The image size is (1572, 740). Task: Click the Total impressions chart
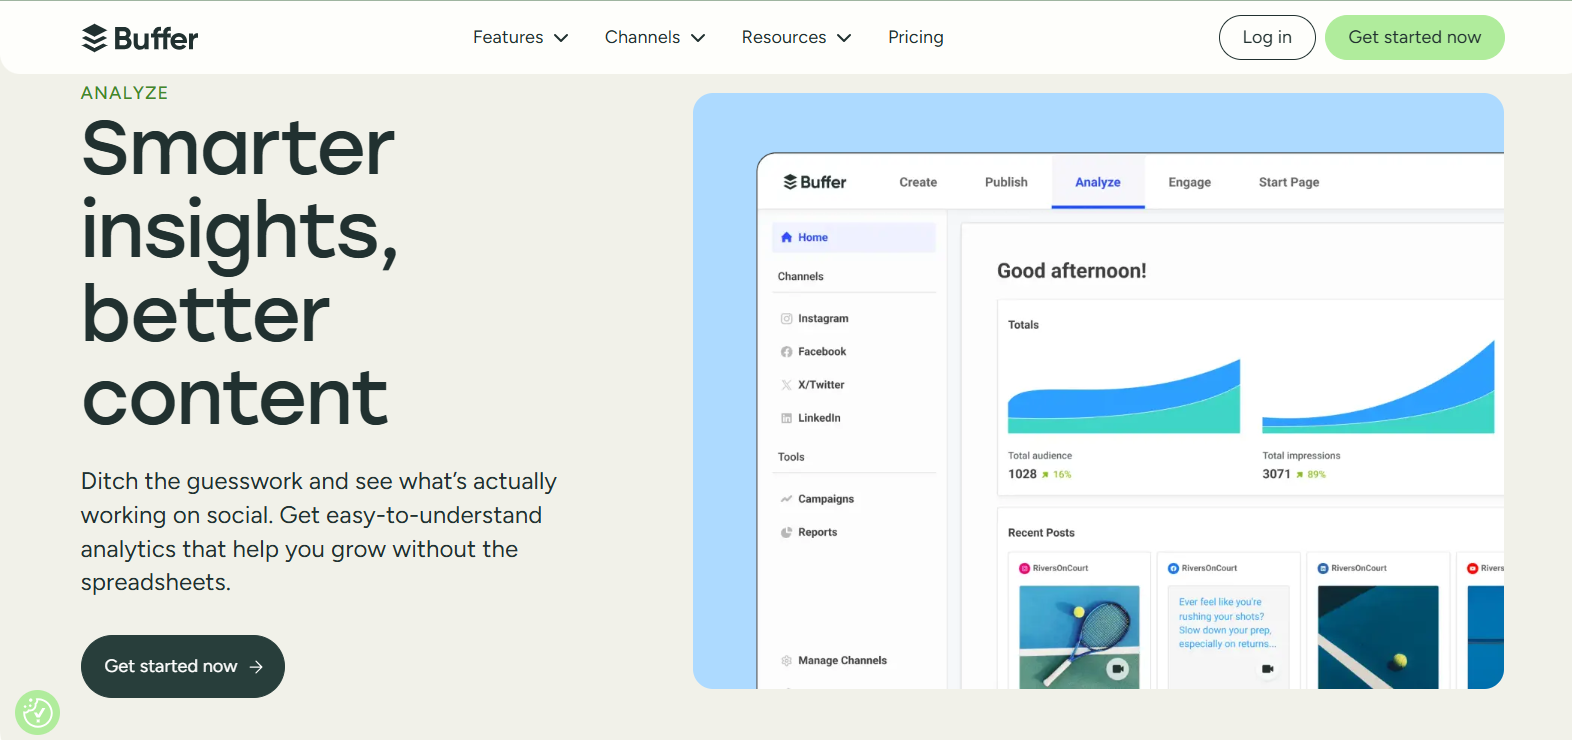coord(1378,390)
